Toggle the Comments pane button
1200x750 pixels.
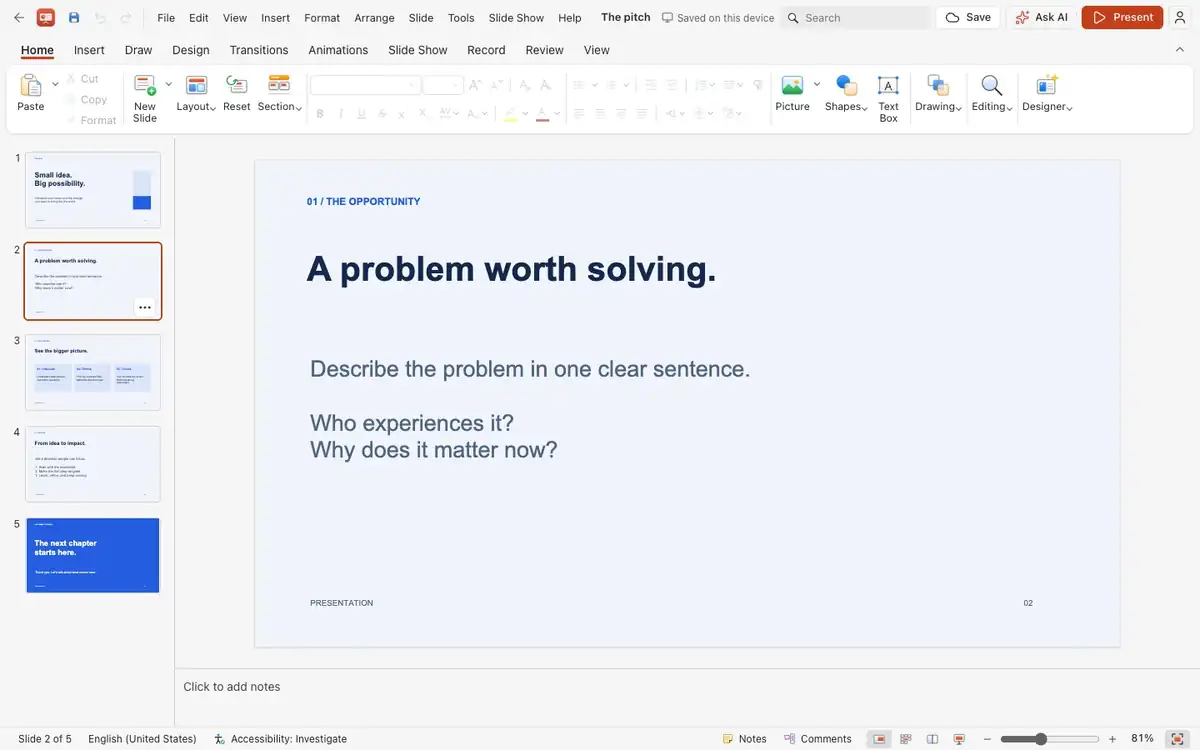coord(816,739)
